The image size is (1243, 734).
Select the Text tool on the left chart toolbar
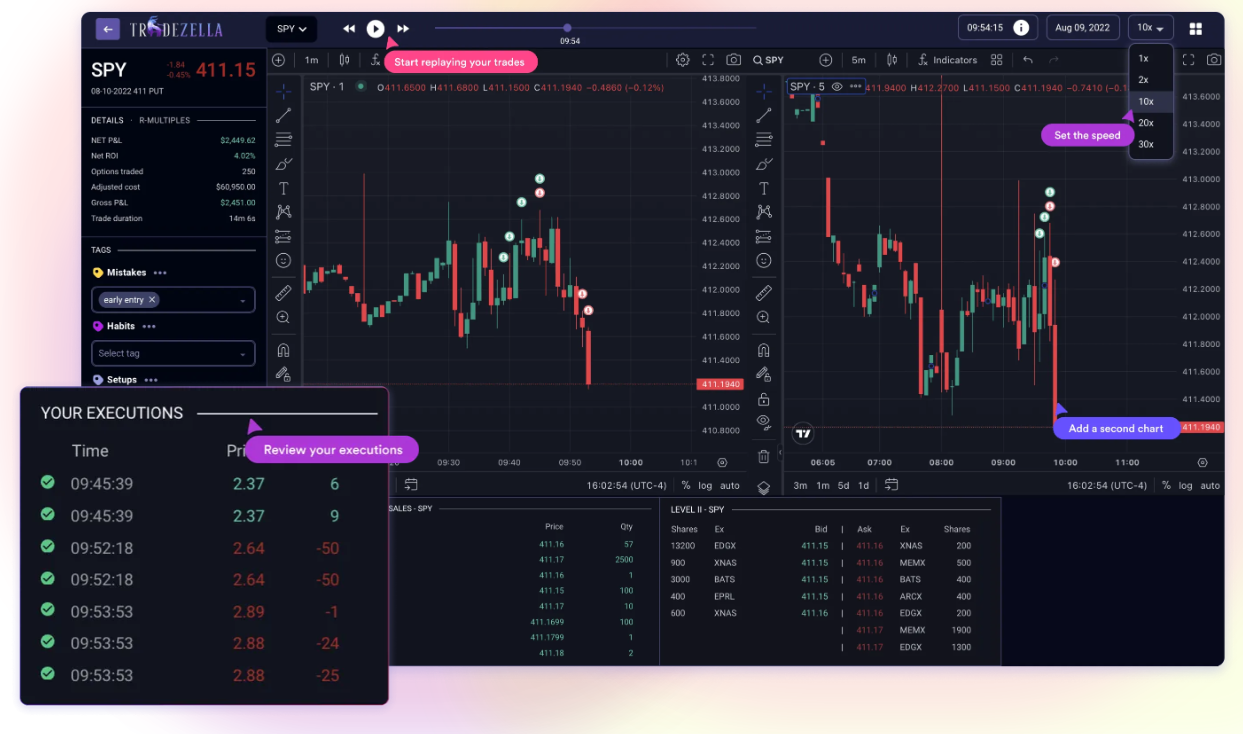283,187
